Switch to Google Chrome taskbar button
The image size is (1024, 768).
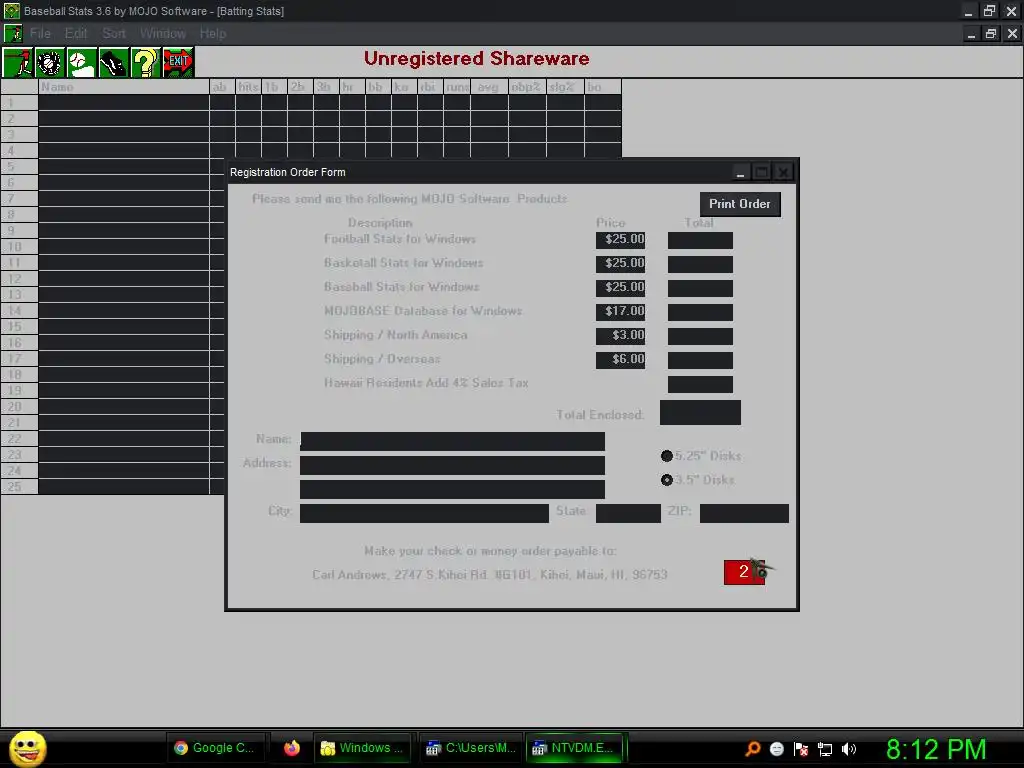click(x=217, y=748)
